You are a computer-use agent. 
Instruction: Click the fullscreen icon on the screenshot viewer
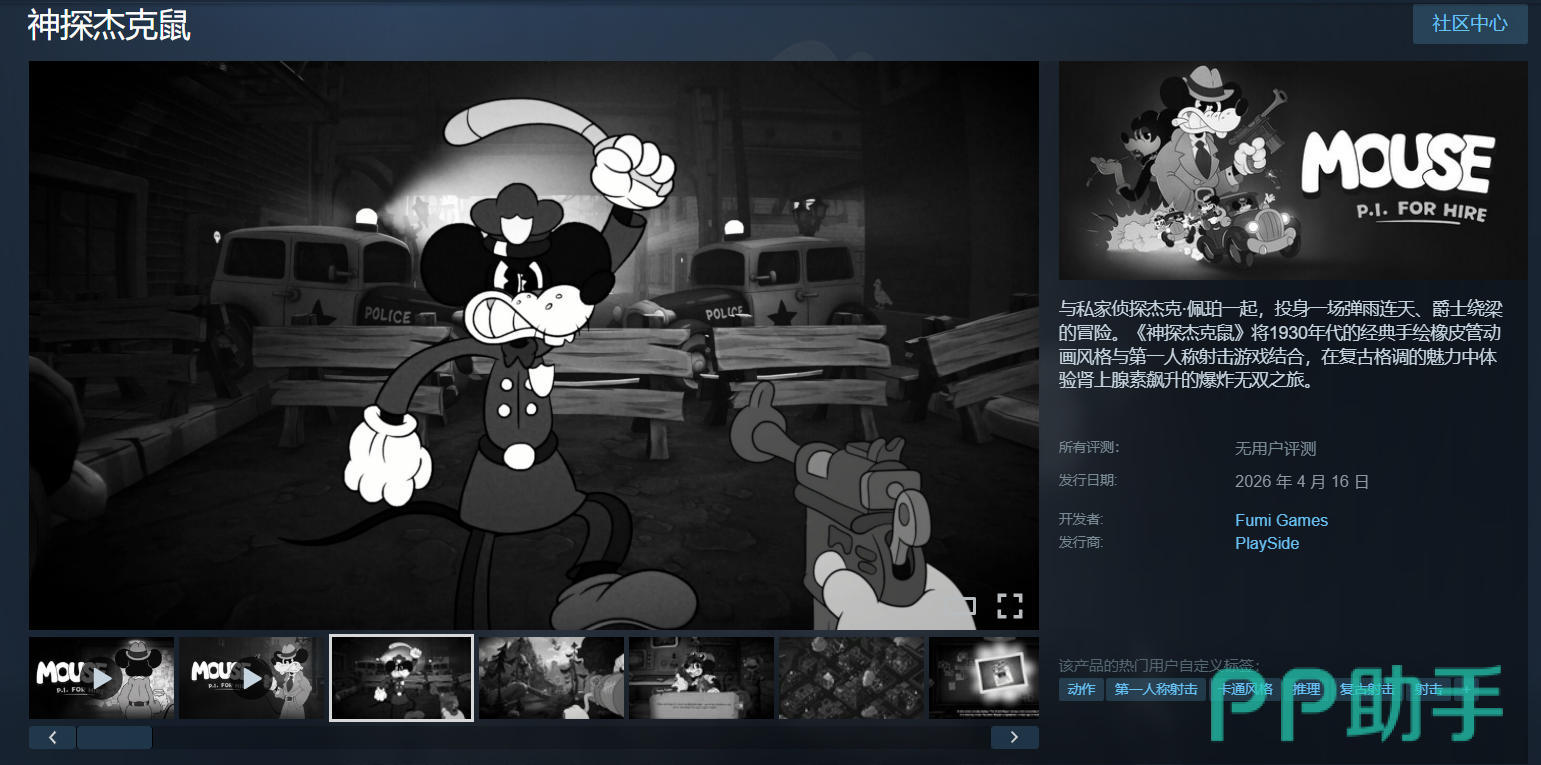pyautogui.click(x=1010, y=605)
